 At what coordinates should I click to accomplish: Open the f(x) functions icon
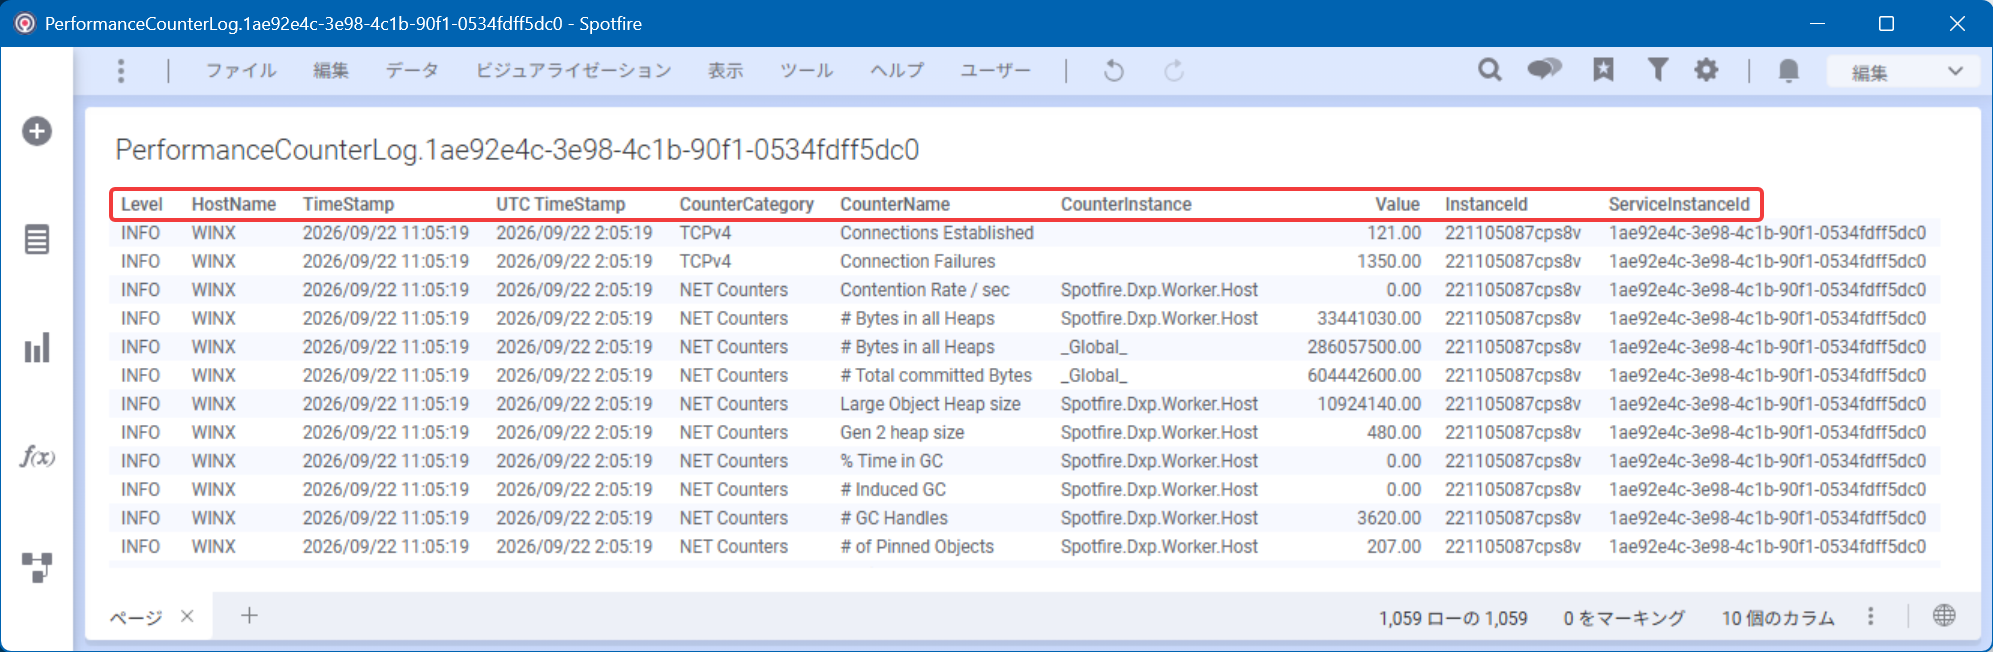pos(37,457)
